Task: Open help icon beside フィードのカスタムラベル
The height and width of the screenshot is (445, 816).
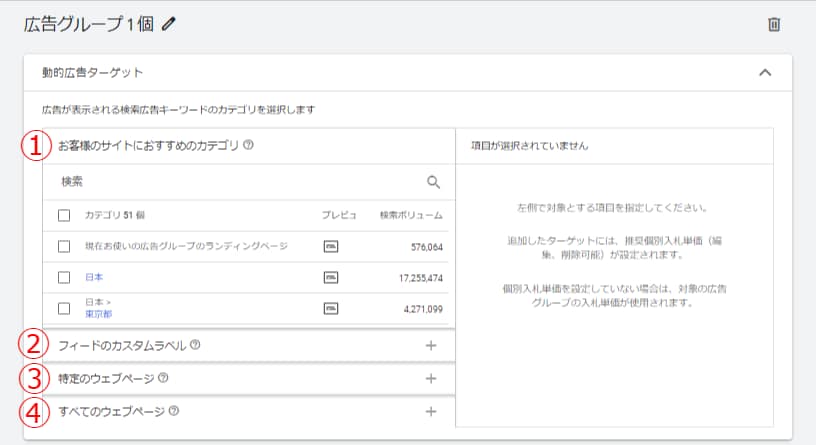Action: [x=195, y=345]
